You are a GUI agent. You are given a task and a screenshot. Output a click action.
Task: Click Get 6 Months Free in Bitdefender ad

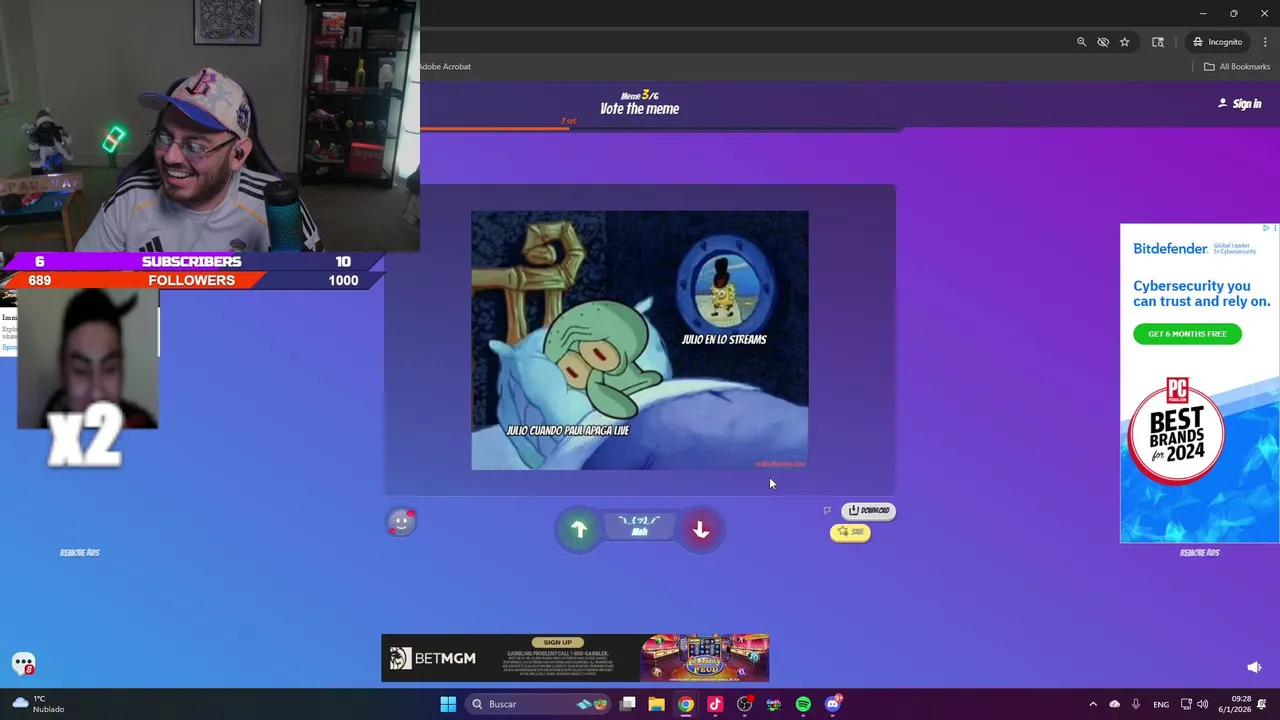click(x=1187, y=334)
